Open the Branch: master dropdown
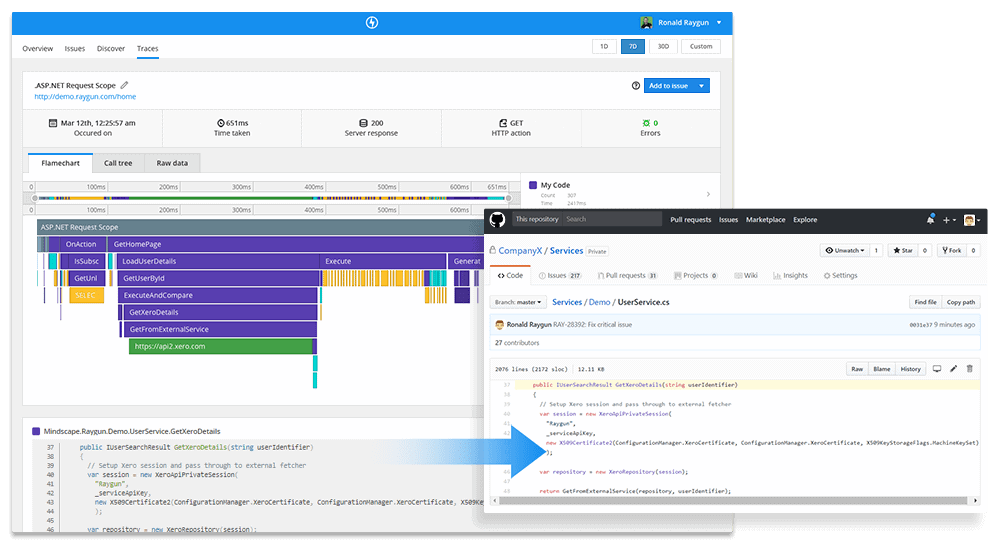996x552 pixels. coord(518,302)
